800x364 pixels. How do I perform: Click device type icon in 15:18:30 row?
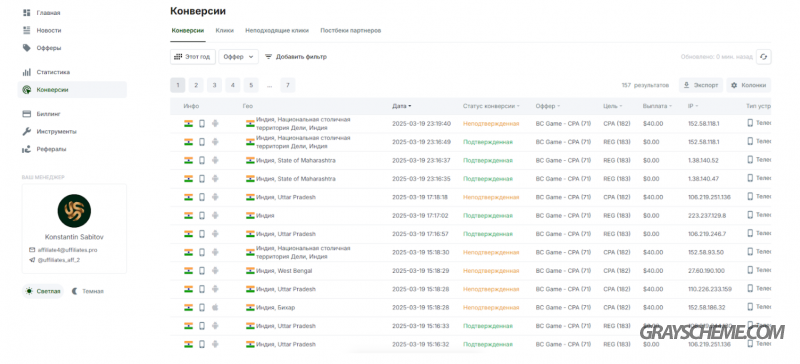click(751, 251)
